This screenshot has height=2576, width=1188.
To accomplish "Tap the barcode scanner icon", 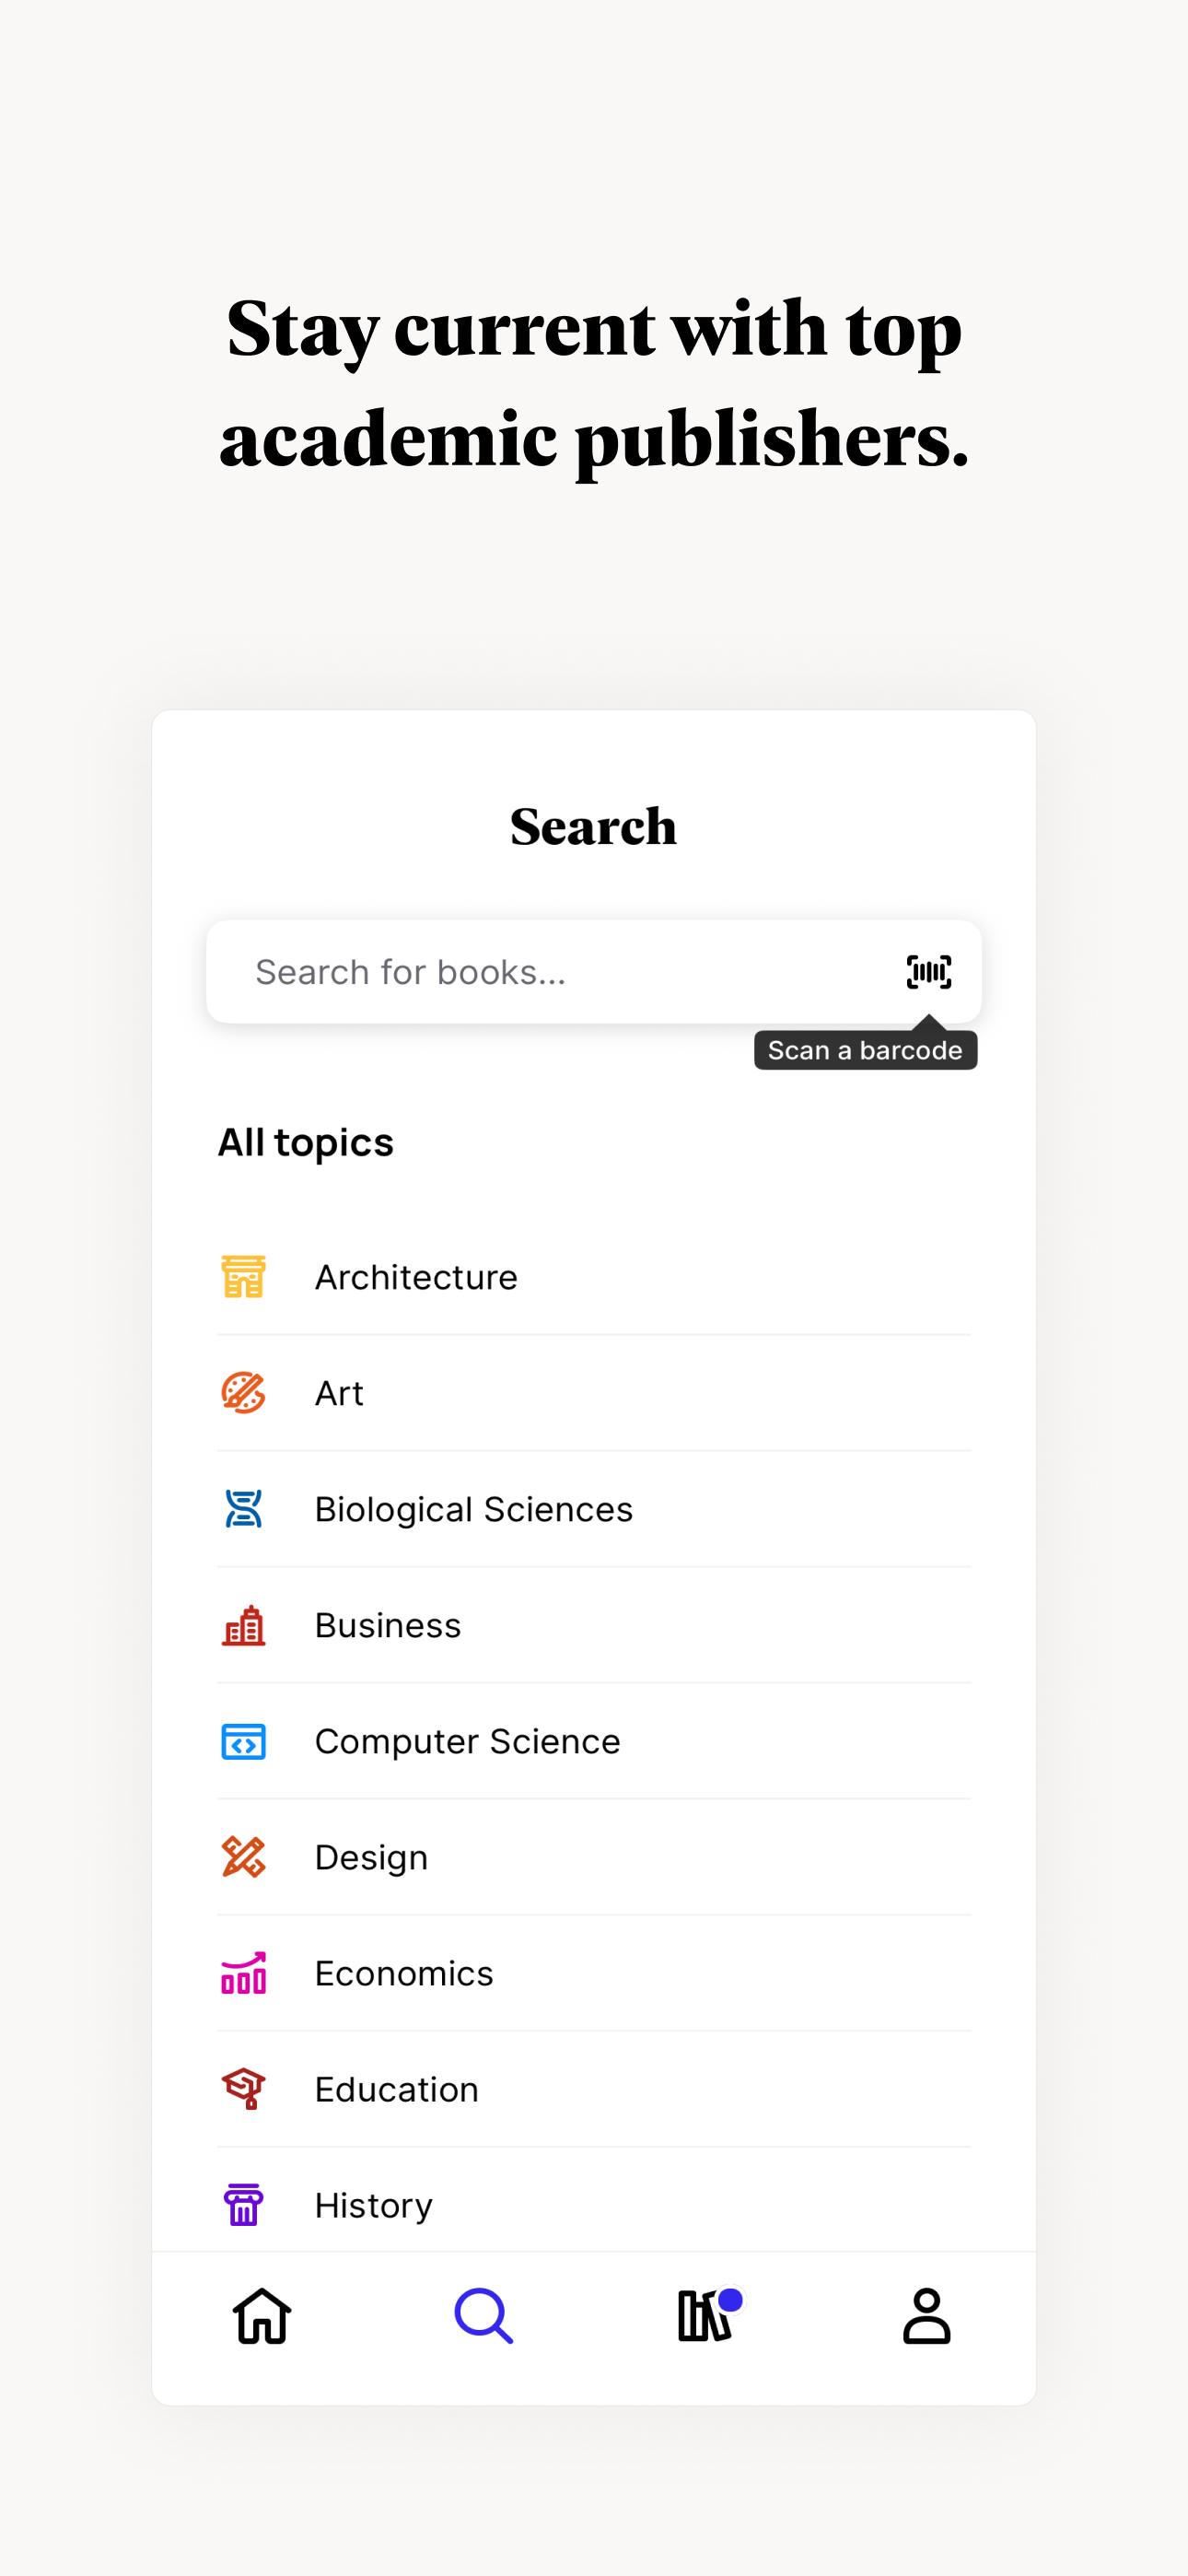I will click(x=928, y=971).
